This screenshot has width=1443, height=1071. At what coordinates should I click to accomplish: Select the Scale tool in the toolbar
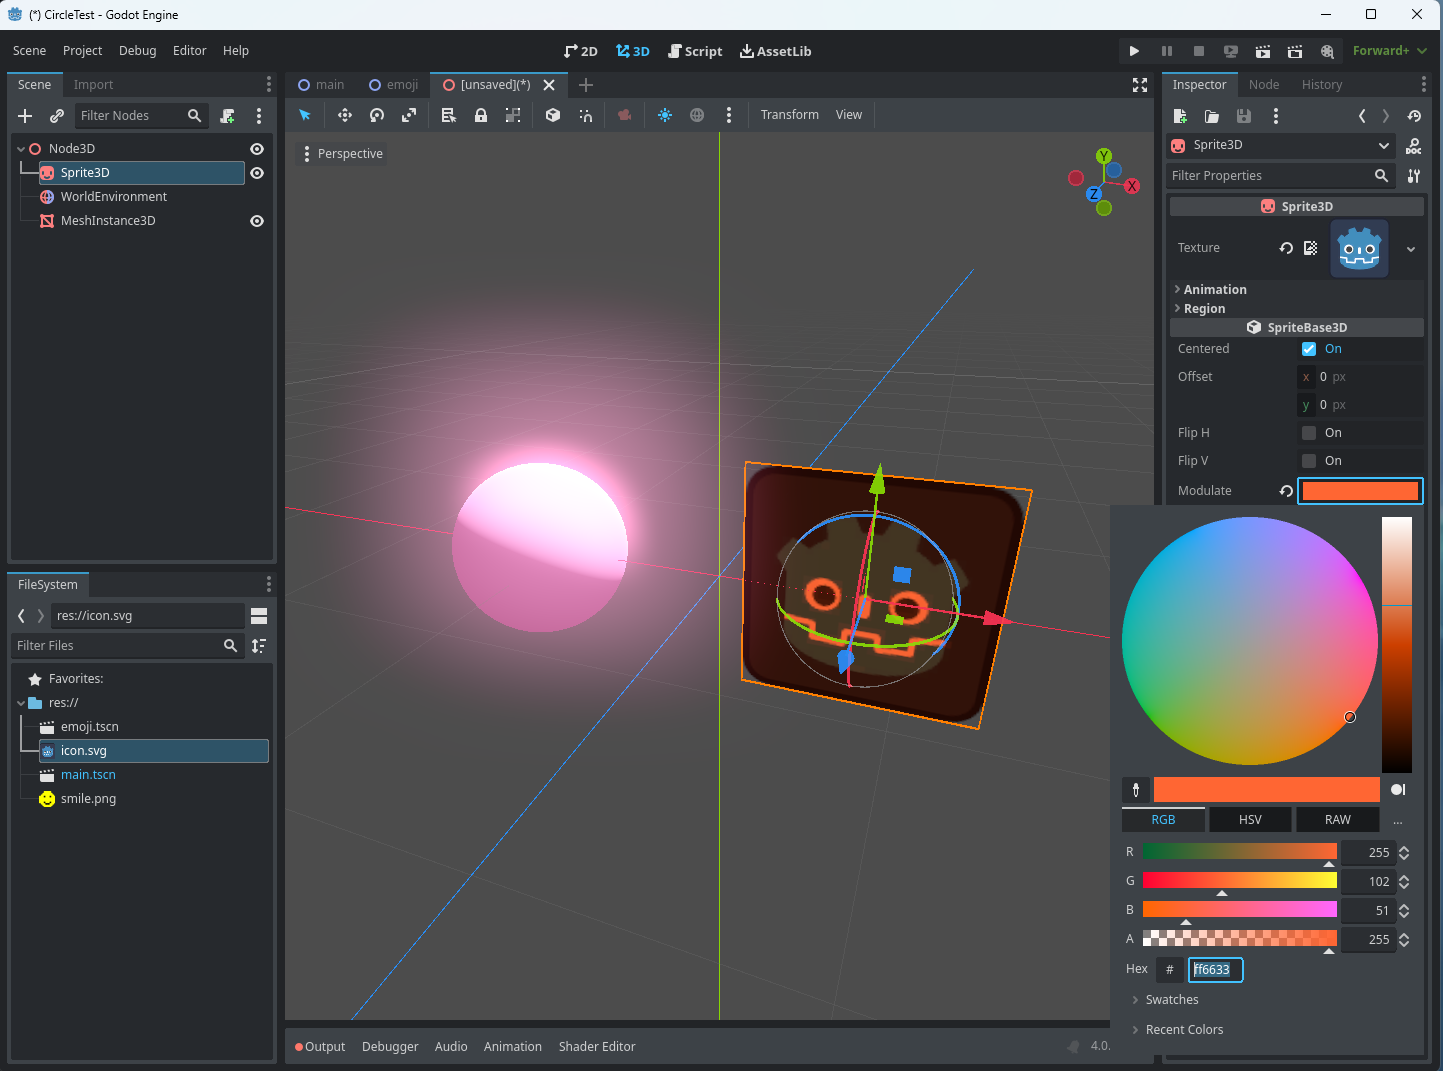408,115
